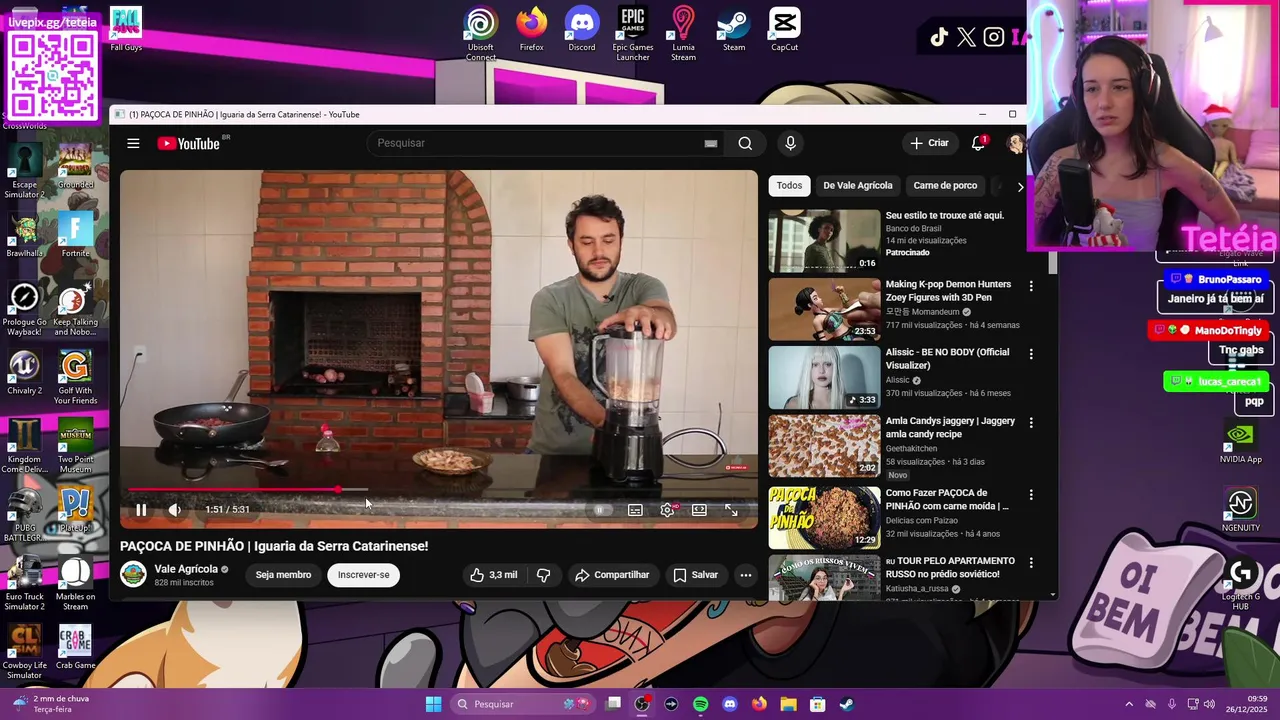Click the taskbar Pesquisar search box
The height and width of the screenshot is (720, 1280).
point(522,704)
